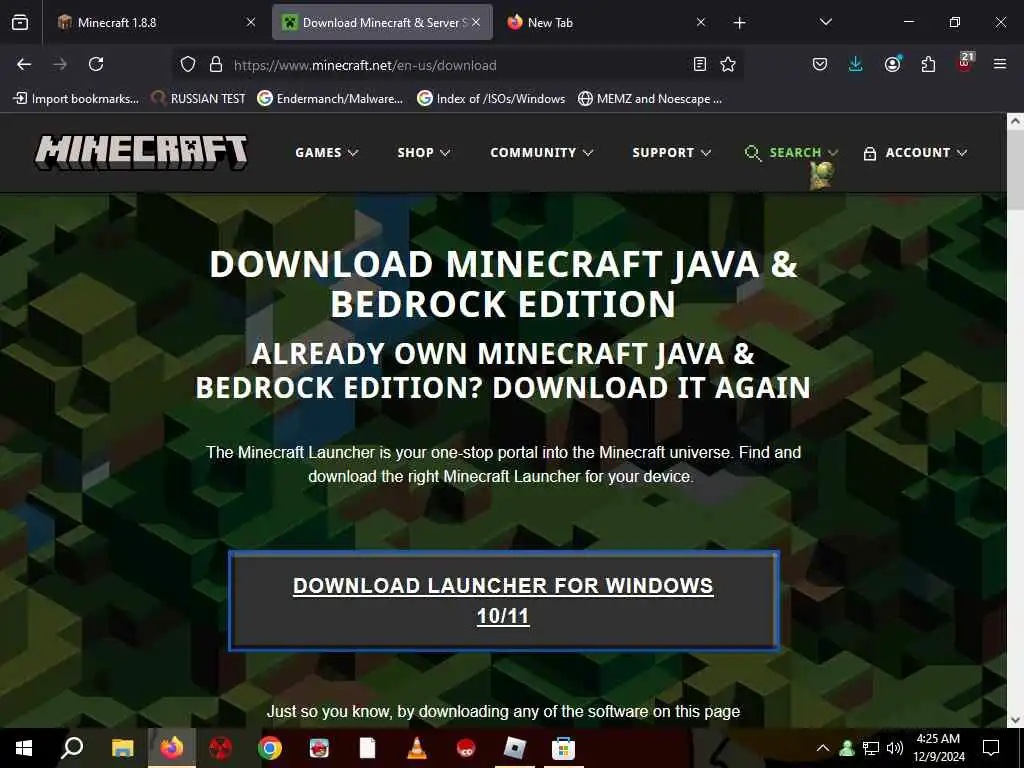Open the Firefox account icon

pos(892,64)
